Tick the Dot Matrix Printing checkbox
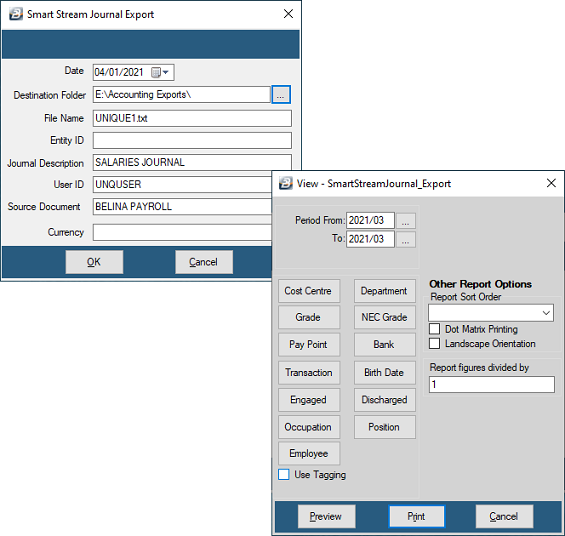The width and height of the screenshot is (565, 536). (x=435, y=329)
